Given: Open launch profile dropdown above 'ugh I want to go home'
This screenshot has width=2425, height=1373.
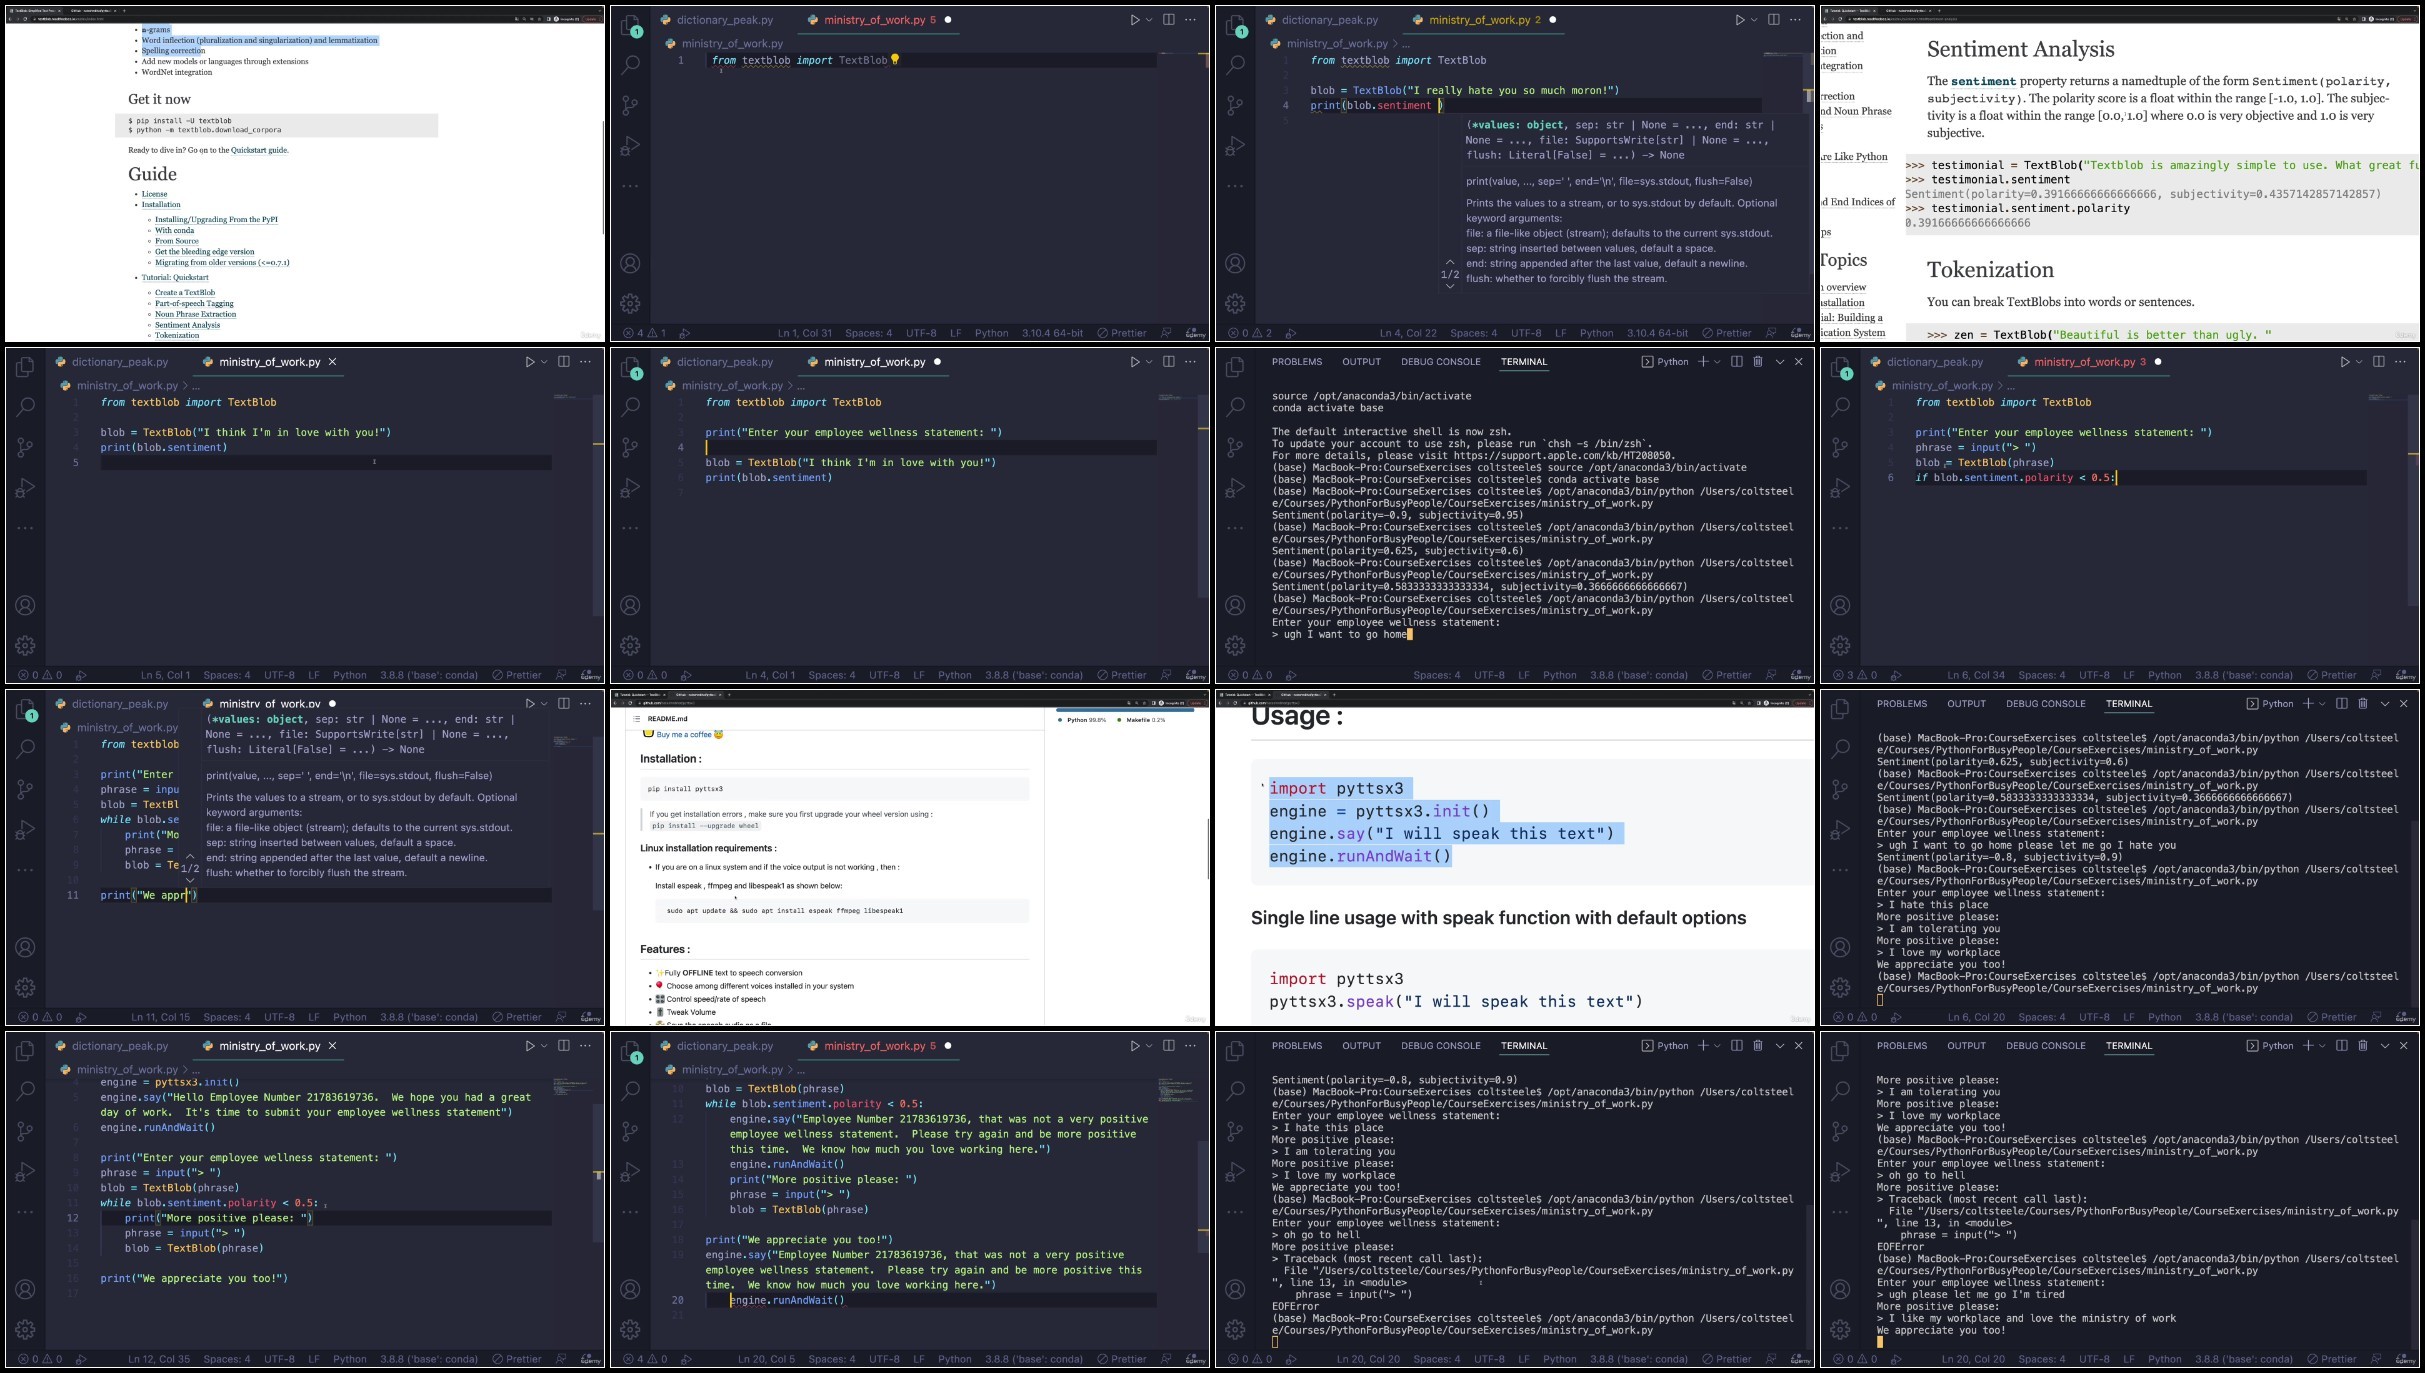Looking at the screenshot, I should coord(1717,362).
